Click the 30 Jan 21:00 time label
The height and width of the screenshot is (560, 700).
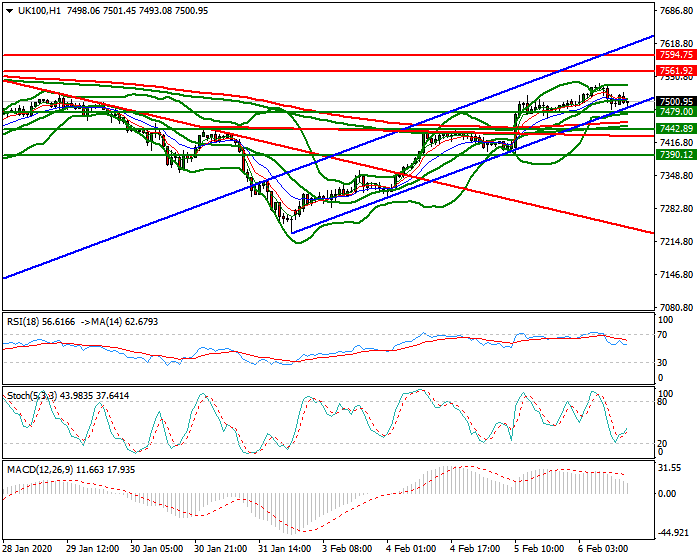point(221,548)
